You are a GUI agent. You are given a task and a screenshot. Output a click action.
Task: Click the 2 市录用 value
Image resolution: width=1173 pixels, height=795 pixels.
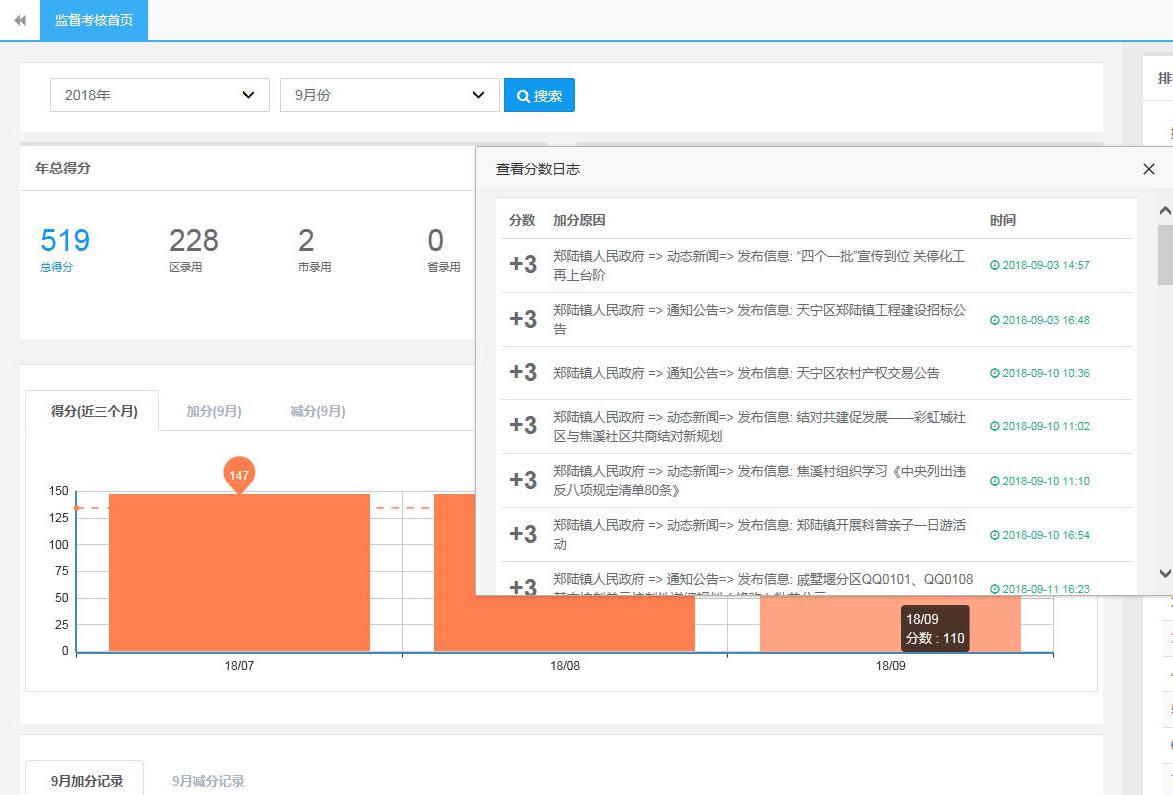[x=306, y=241]
